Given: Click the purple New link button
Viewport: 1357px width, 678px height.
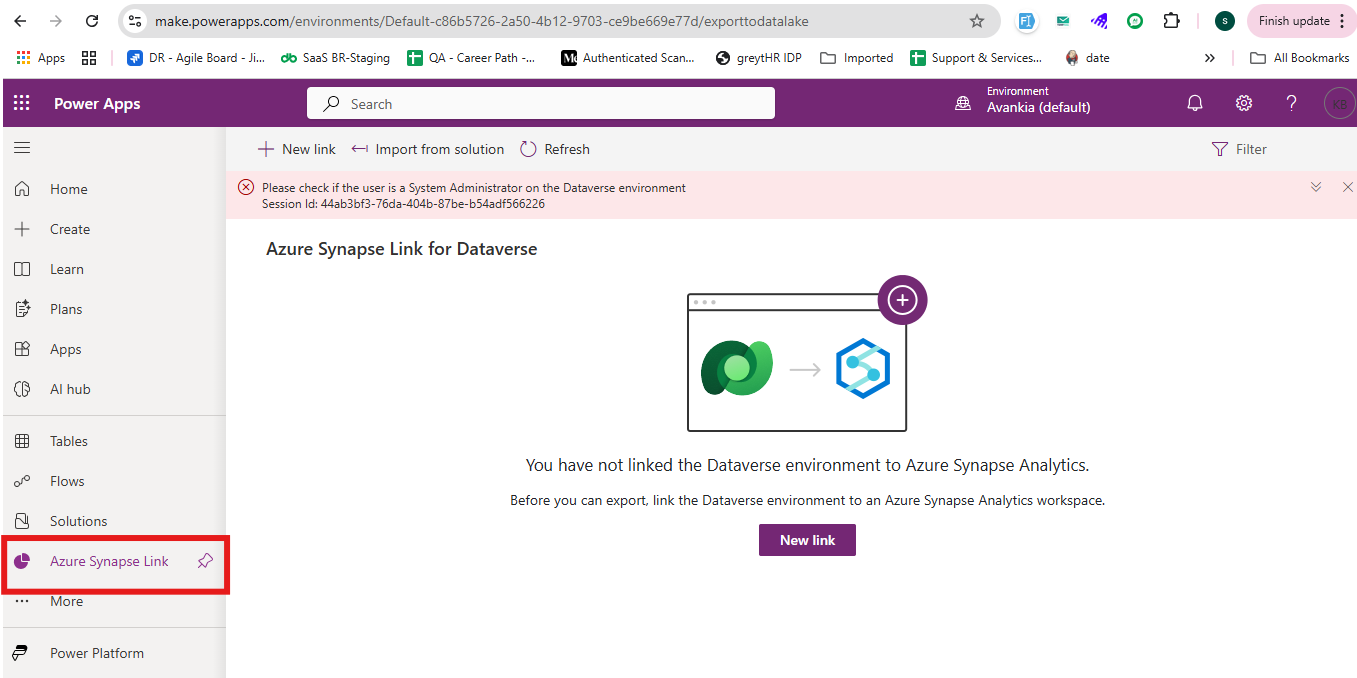Looking at the screenshot, I should coord(807,540).
